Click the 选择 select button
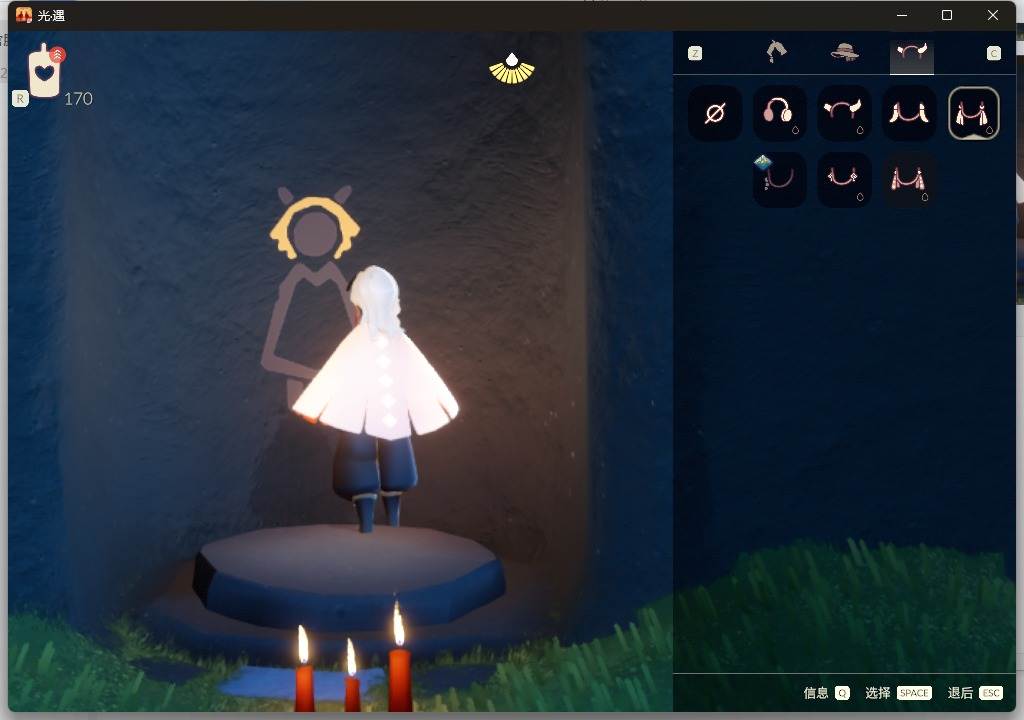 pyautogui.click(x=897, y=693)
